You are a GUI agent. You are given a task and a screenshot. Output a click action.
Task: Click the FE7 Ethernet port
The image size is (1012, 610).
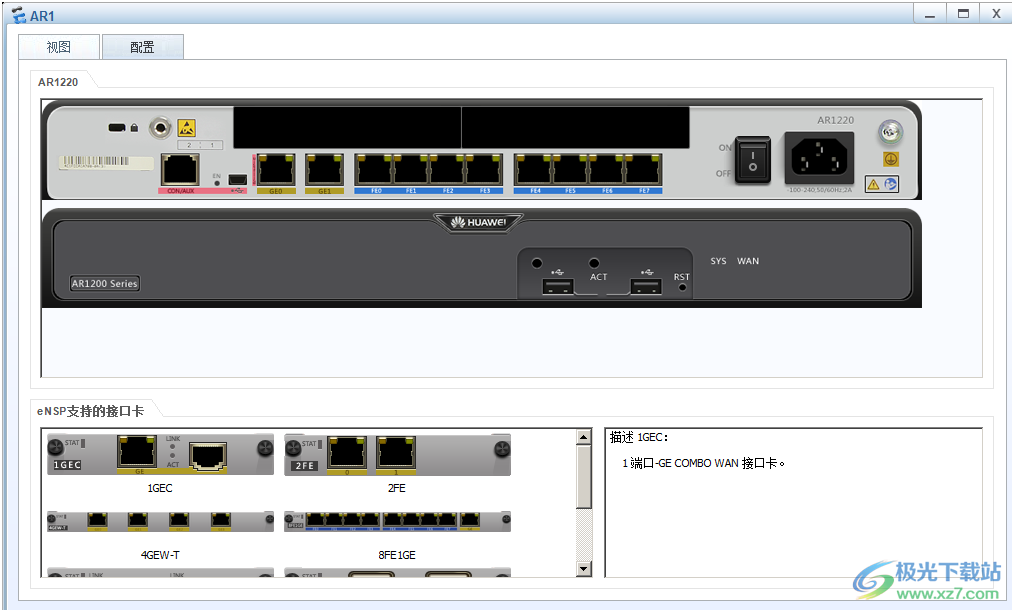(643, 170)
